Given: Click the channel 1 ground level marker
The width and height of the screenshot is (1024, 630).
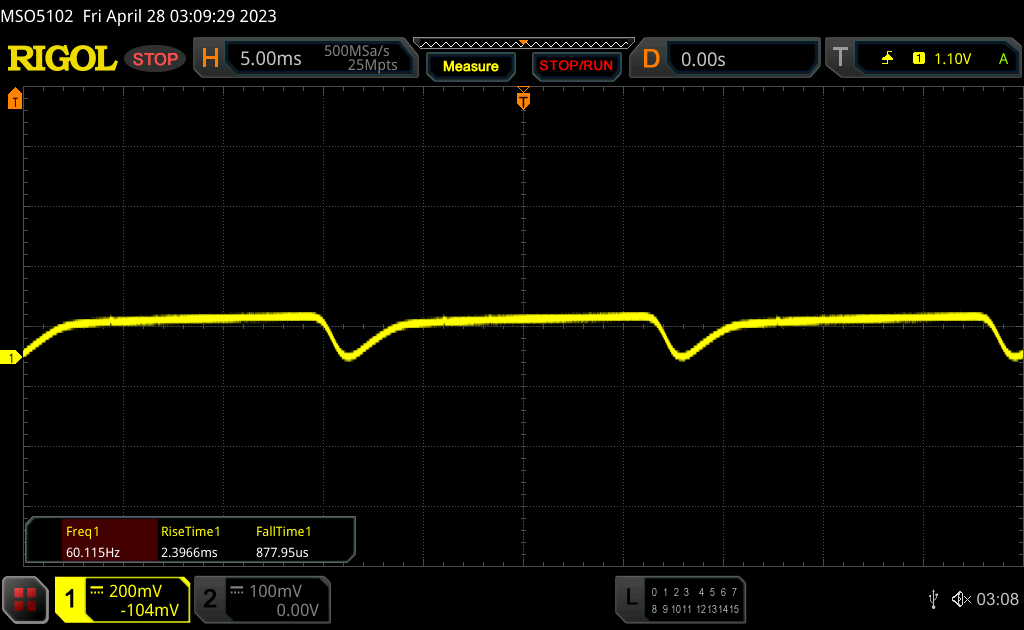Looking at the screenshot, I should pos(13,358).
